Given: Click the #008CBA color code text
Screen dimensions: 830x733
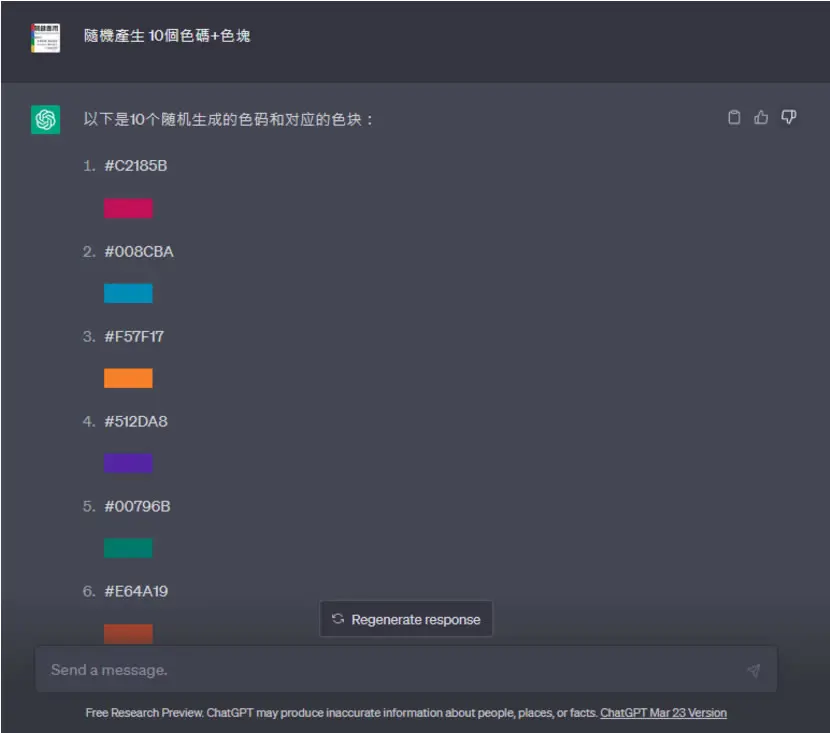Looking at the screenshot, I should [x=139, y=251].
